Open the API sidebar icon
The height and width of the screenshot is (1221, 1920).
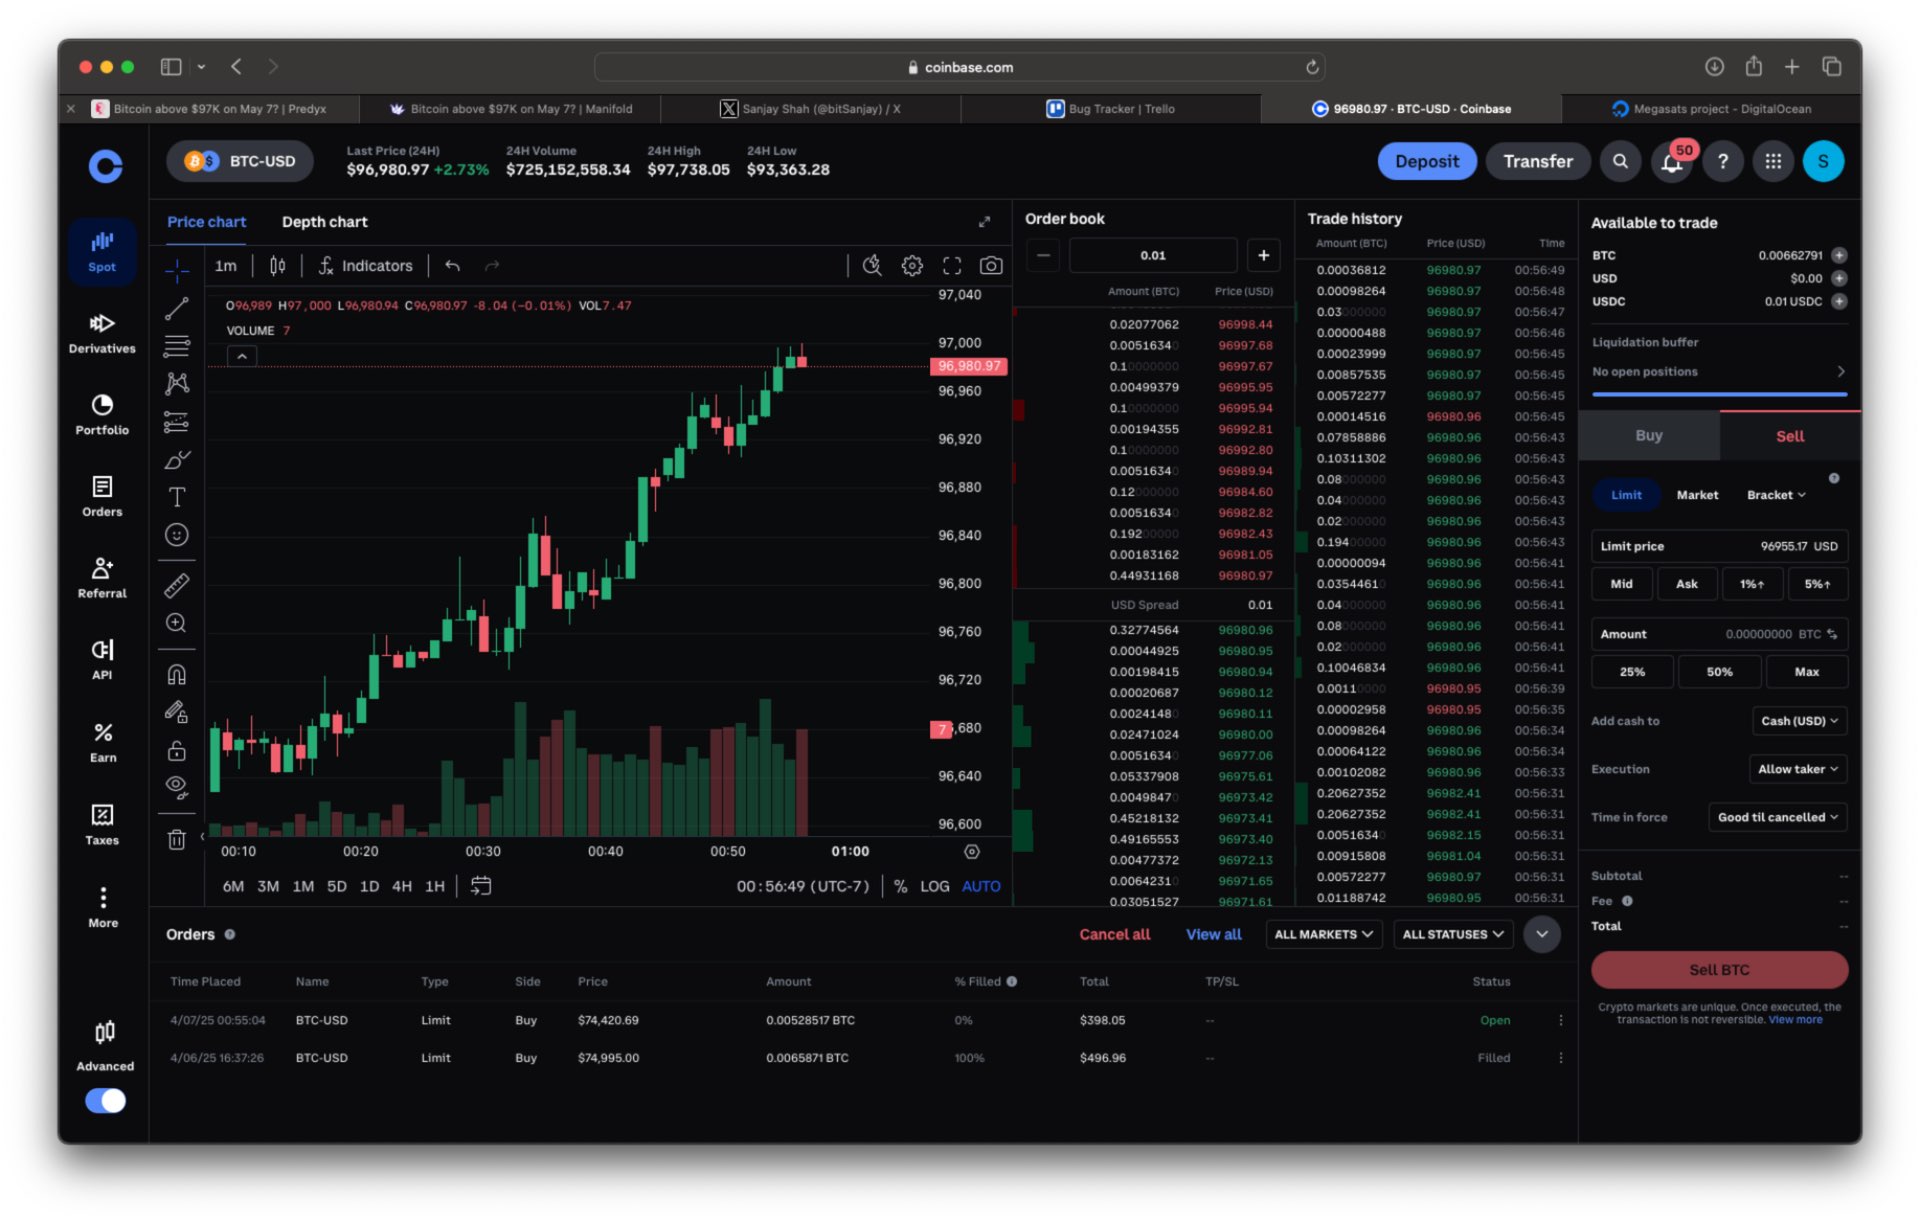tap(102, 660)
